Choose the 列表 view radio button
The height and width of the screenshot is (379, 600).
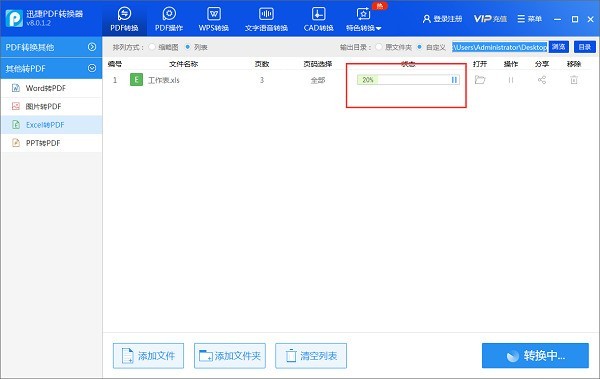tap(188, 47)
